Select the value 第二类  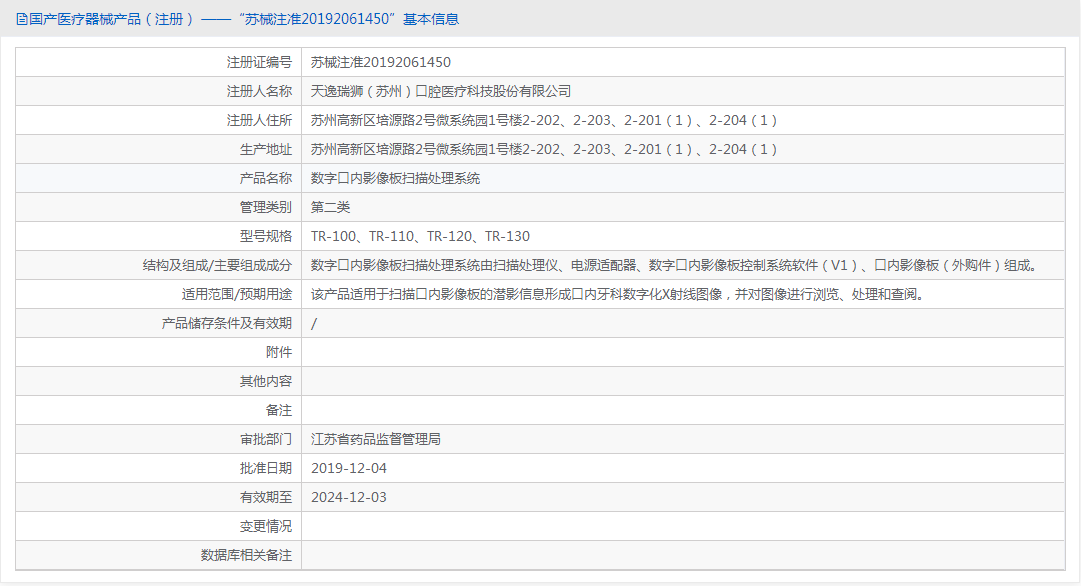coord(330,207)
